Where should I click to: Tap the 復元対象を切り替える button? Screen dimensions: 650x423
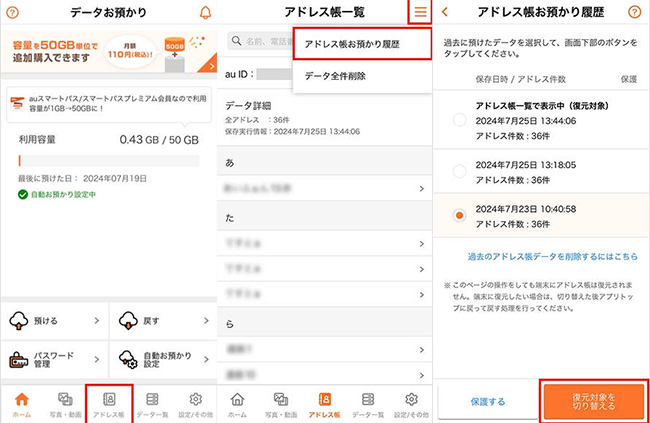(594, 401)
